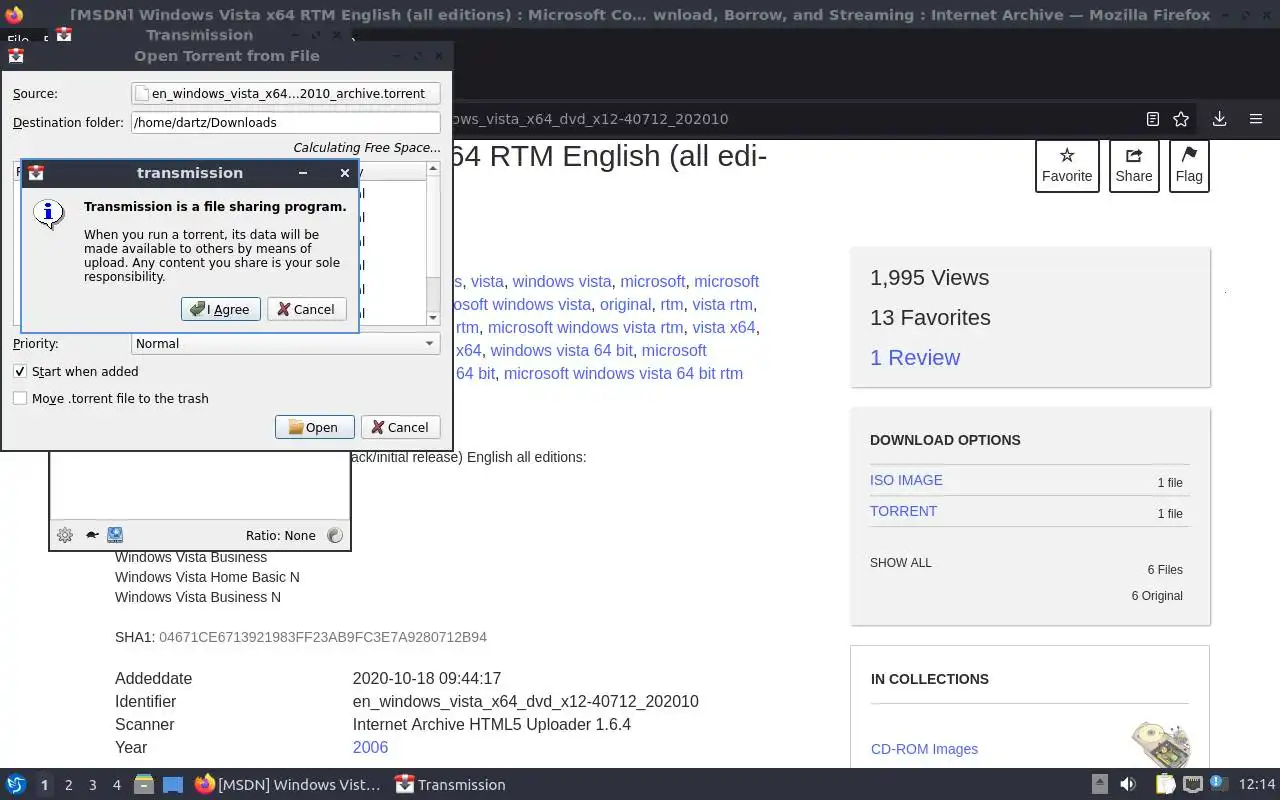
Task: Click the 'vista x64' topic link
Action: pyautogui.click(x=724, y=328)
